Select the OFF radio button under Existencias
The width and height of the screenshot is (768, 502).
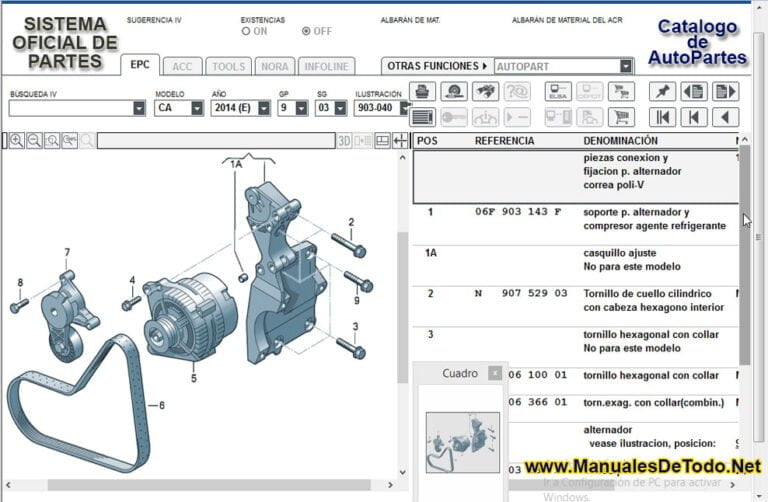click(x=306, y=31)
